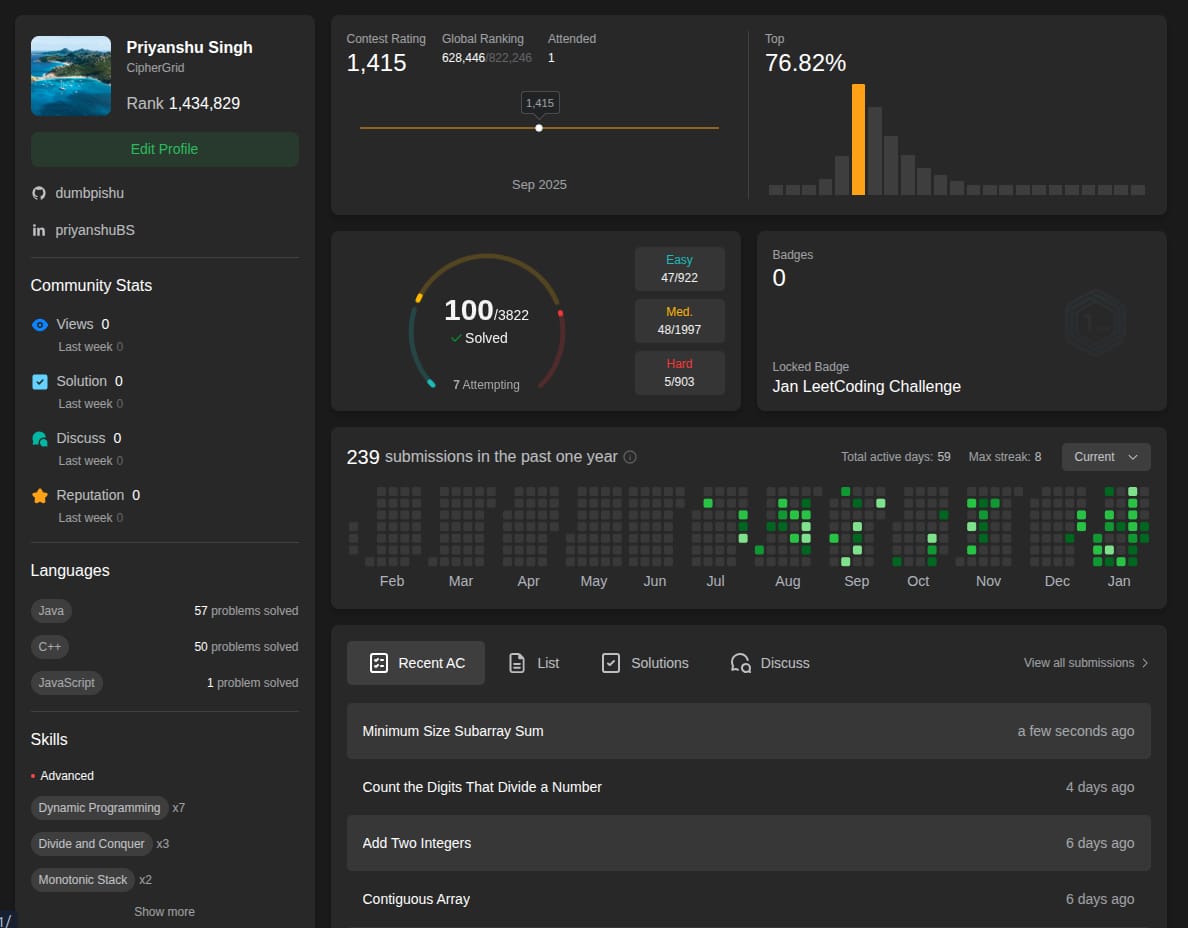Click the locked hexagon badge icon
This screenshot has height=928, width=1188.
(1096, 323)
